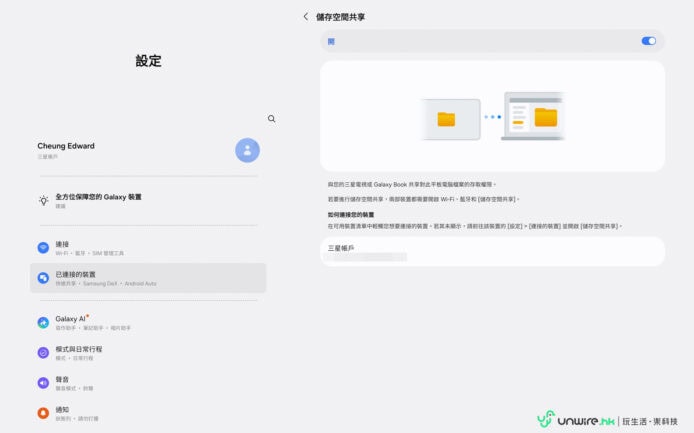Open 全方位保障您的 Galaxy 裝置 suggestion
This screenshot has height=433, width=694.
(148, 201)
